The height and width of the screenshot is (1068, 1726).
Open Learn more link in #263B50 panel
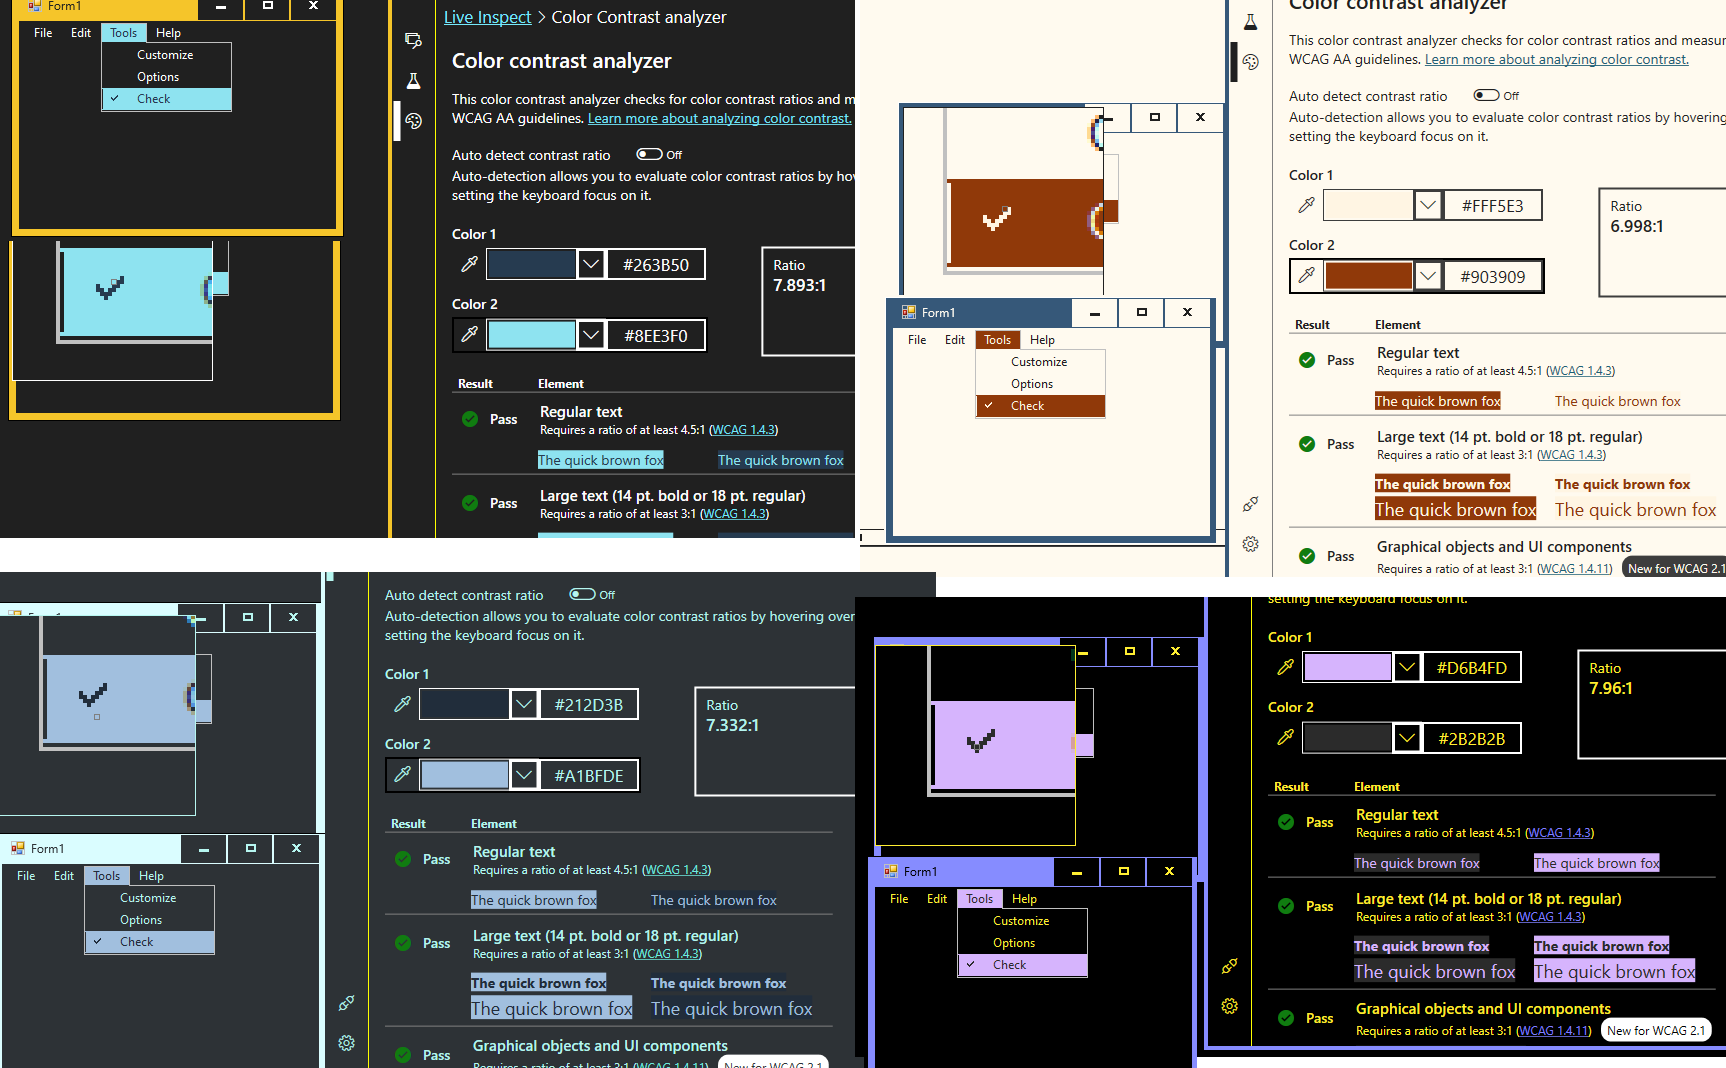pos(720,118)
